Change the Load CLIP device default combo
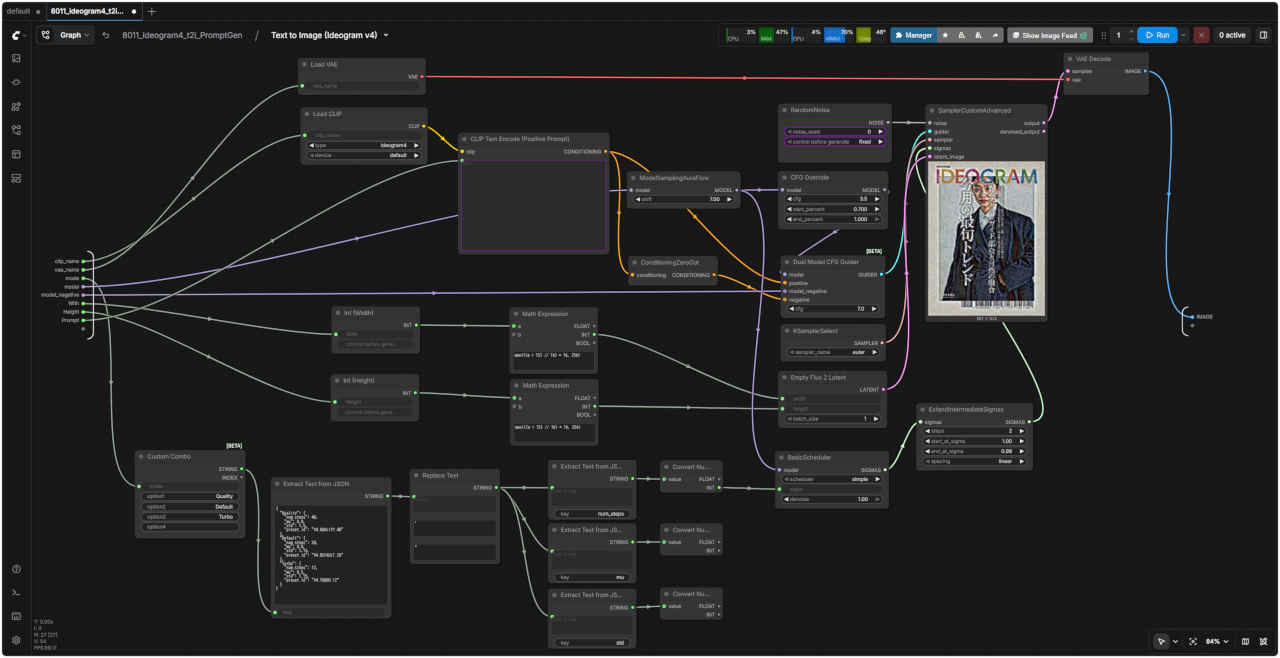 (364, 155)
